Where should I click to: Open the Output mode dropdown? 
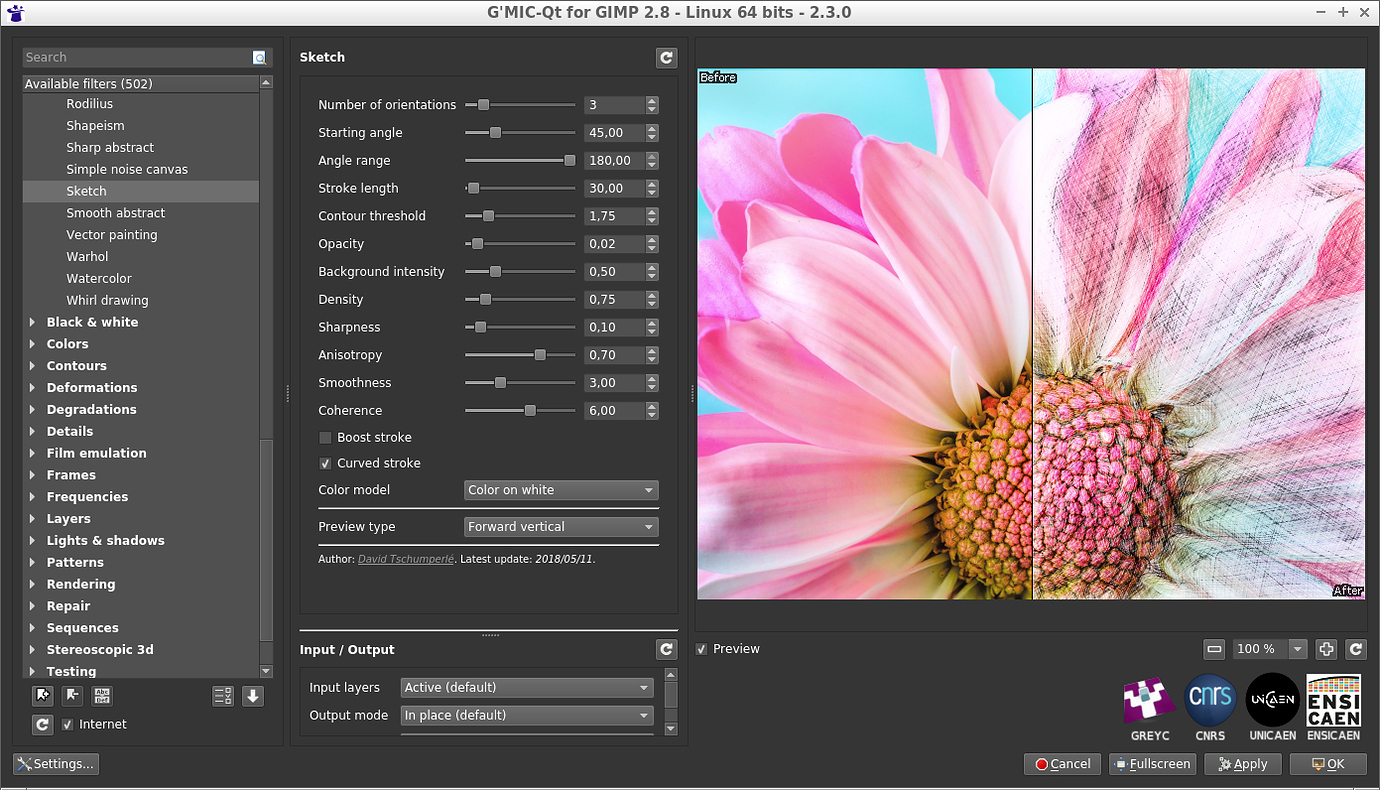[x=526, y=715]
